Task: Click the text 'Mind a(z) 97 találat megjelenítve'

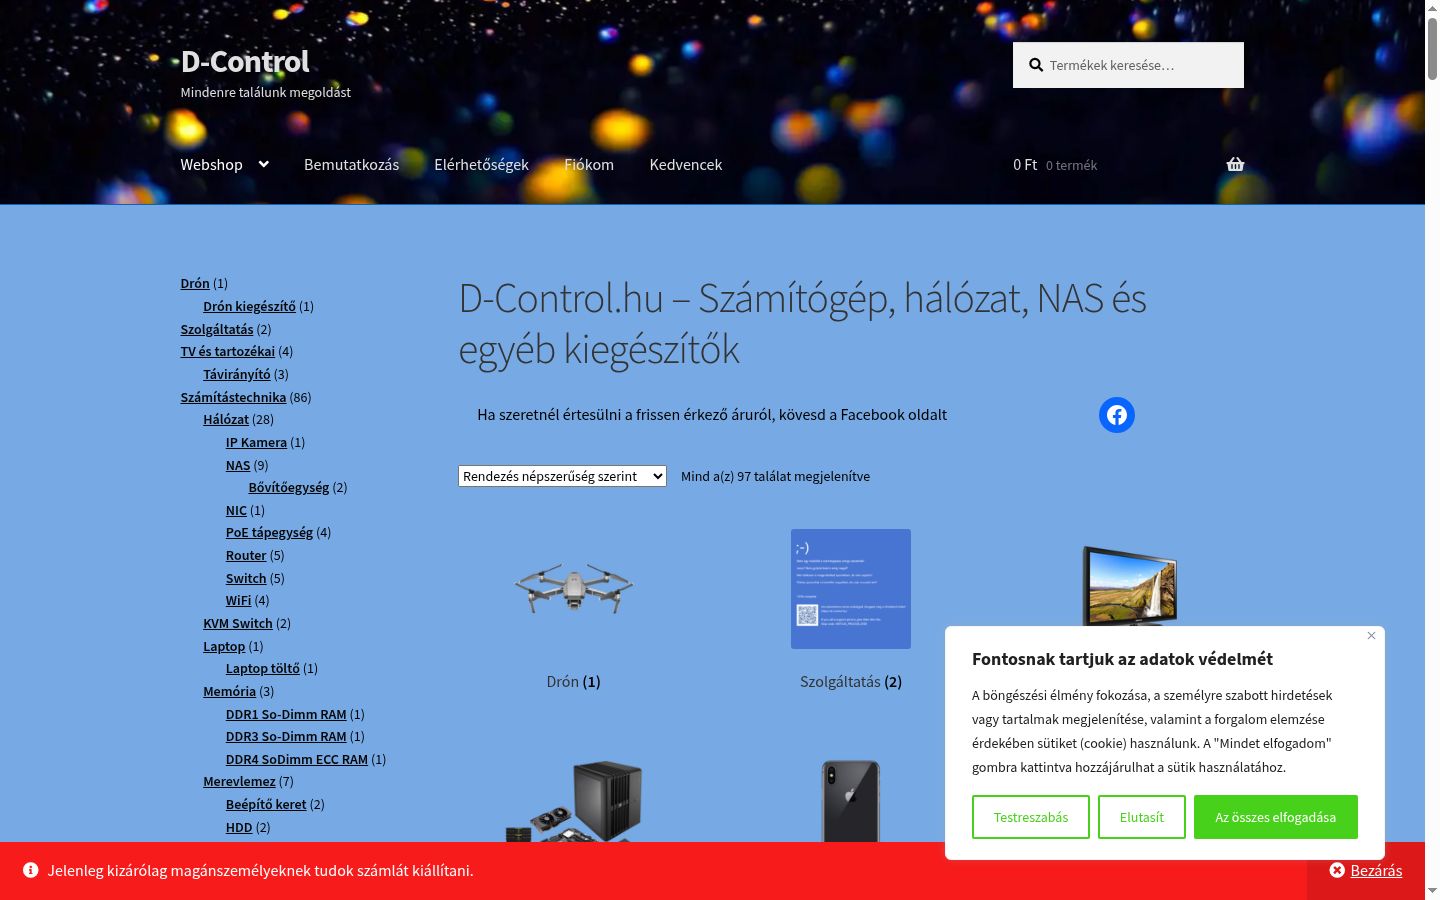Action: point(775,477)
